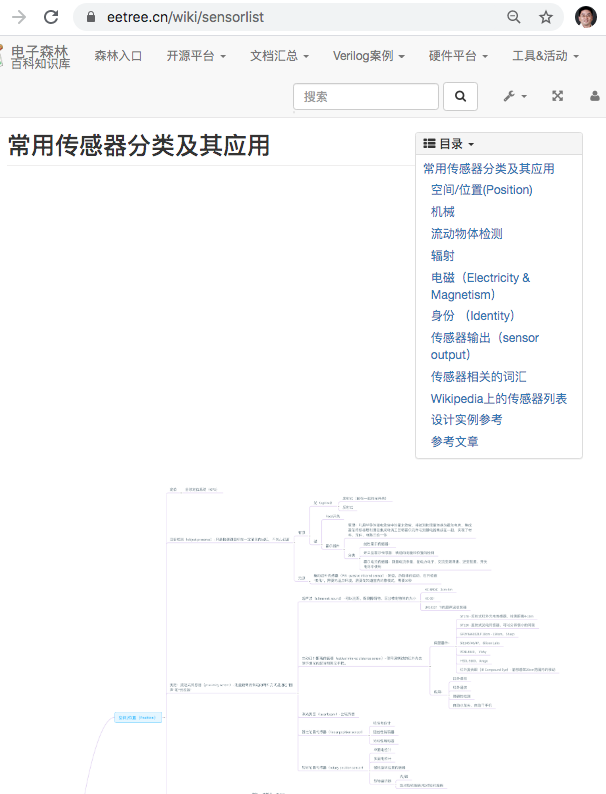Open the zoom magnifier in address bar
The image size is (606, 794).
point(513,17)
